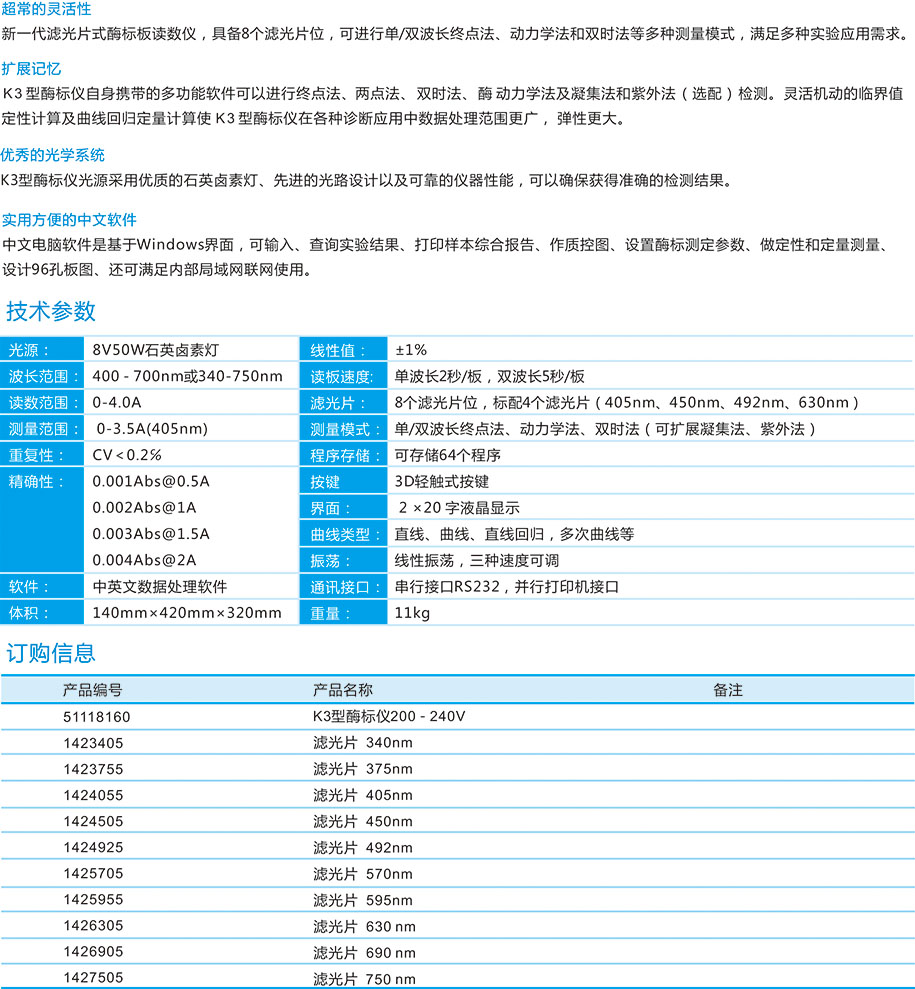Viewport: 915px width, 989px height.
Task: Click the 产品编号 column header
Action: pyautogui.click(x=92, y=690)
